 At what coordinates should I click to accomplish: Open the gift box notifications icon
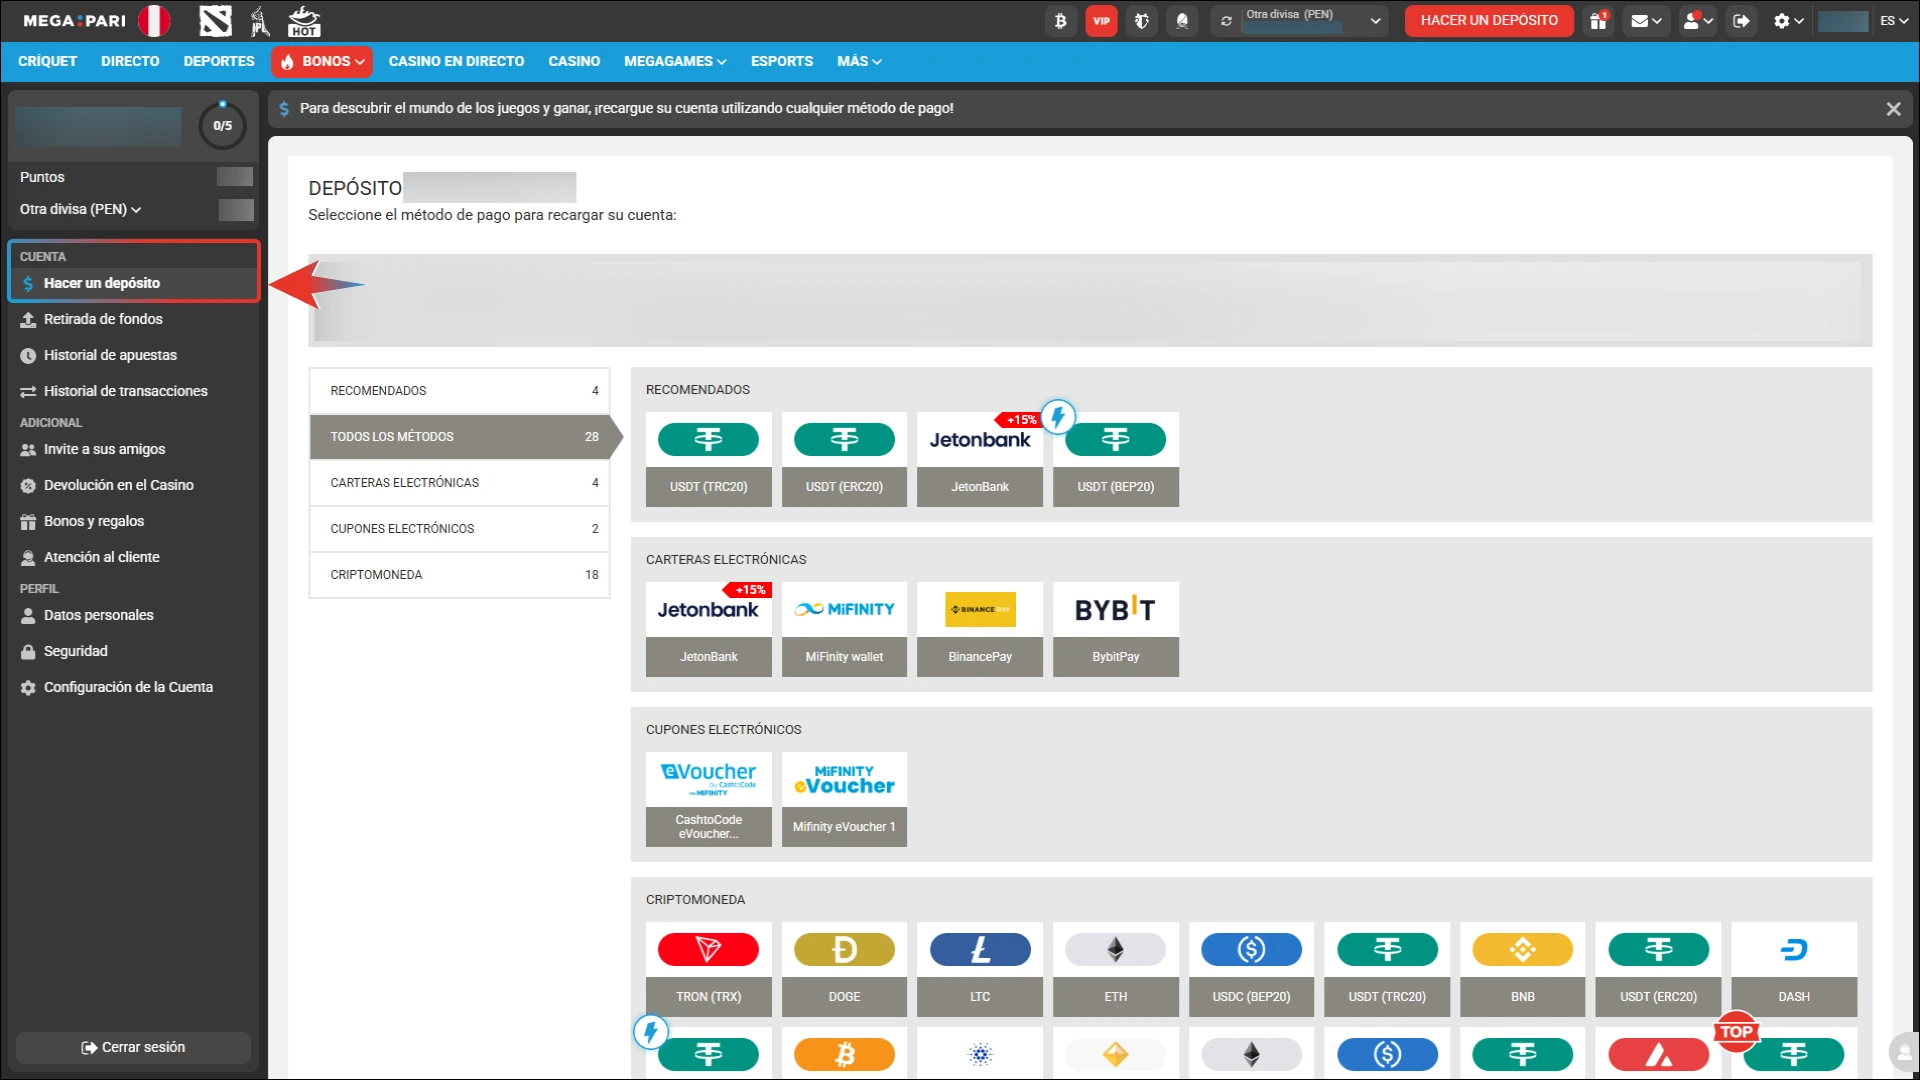pos(1598,20)
